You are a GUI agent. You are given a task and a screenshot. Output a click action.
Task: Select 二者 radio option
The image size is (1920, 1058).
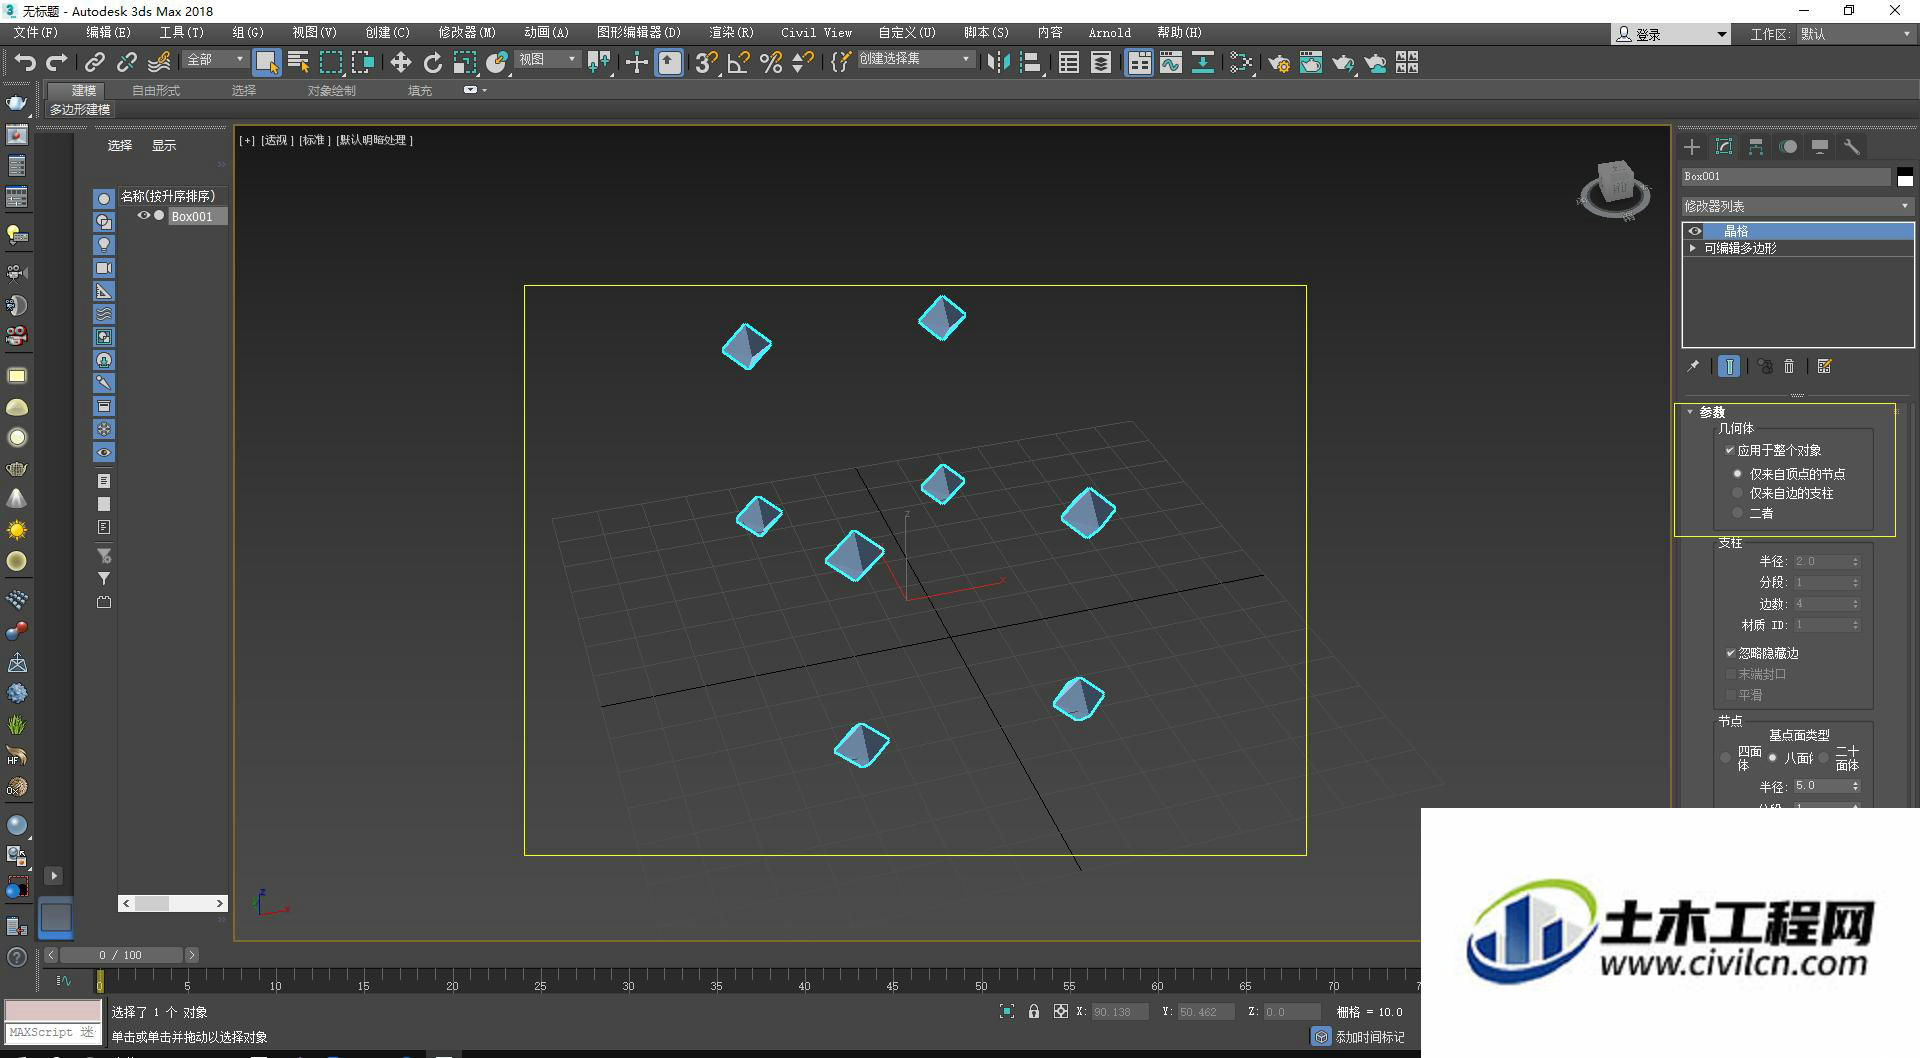[1738, 513]
